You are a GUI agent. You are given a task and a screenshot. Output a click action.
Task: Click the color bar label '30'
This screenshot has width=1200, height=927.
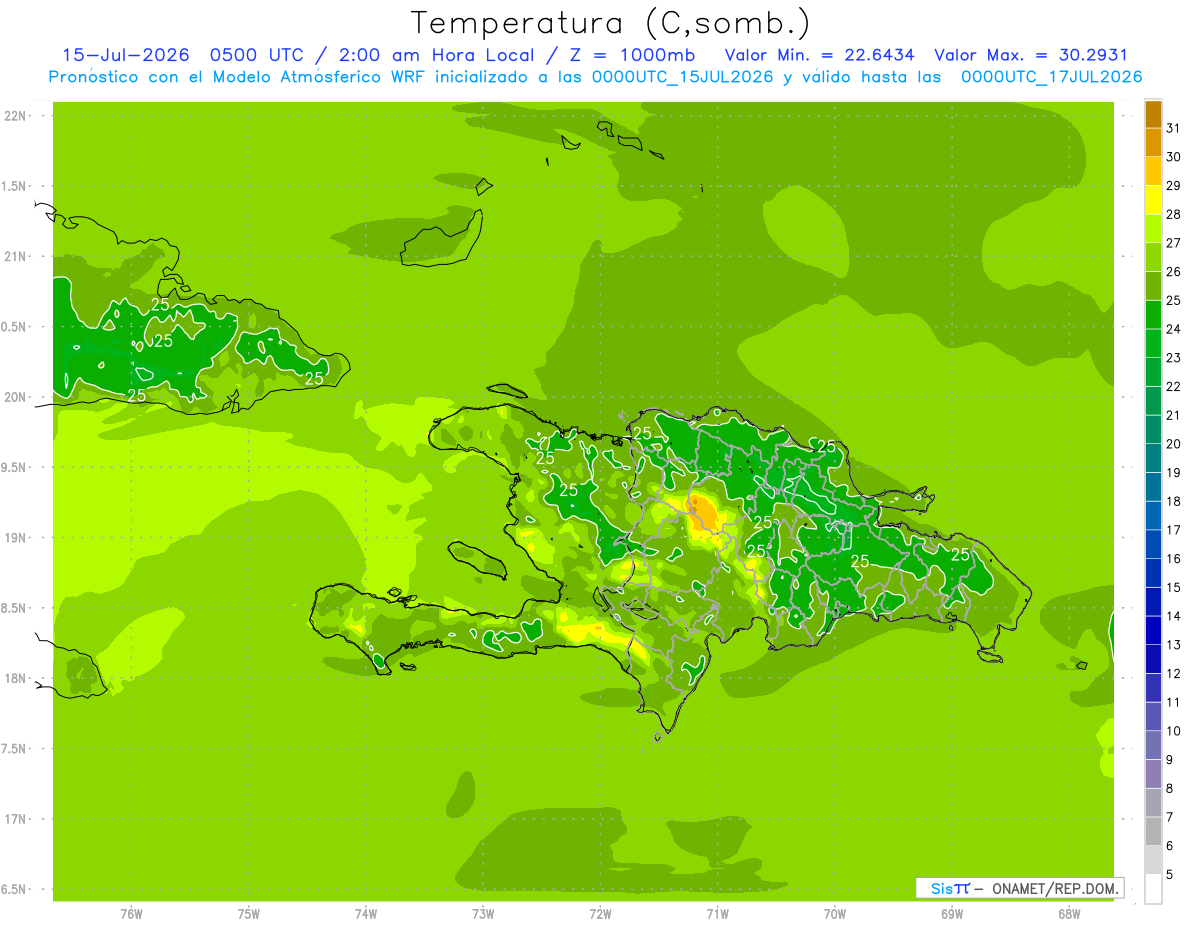click(1174, 157)
